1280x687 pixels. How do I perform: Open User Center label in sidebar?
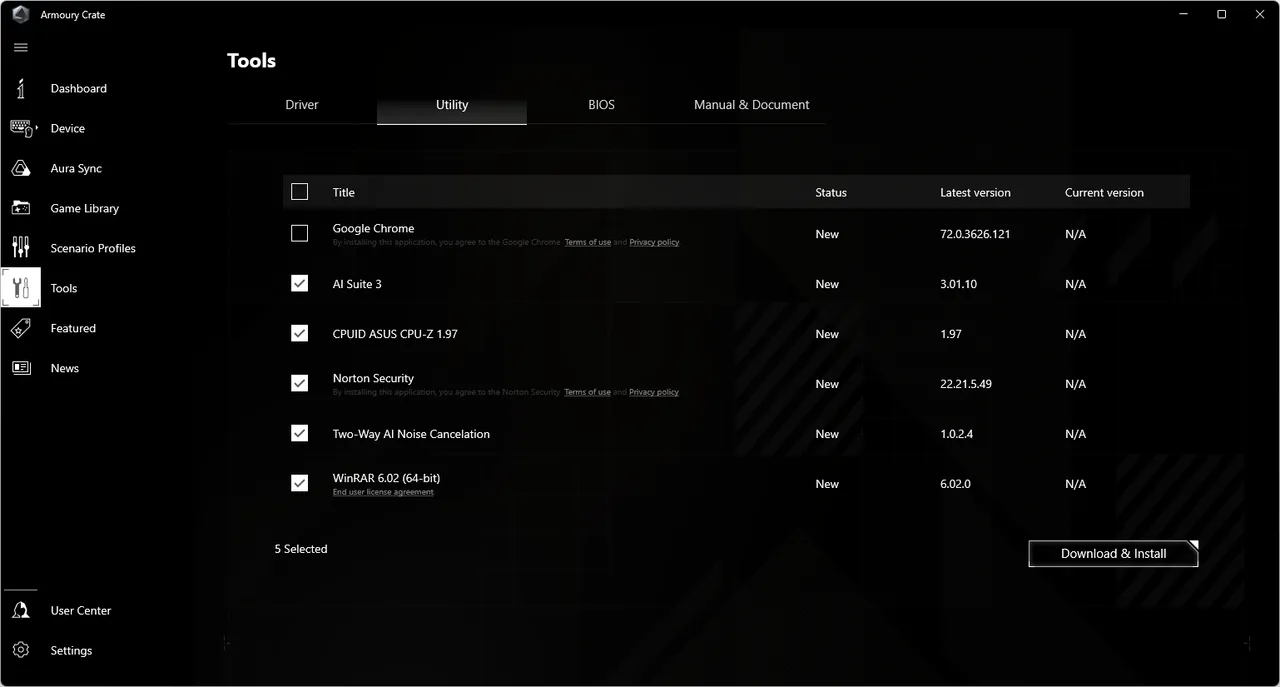tap(81, 610)
